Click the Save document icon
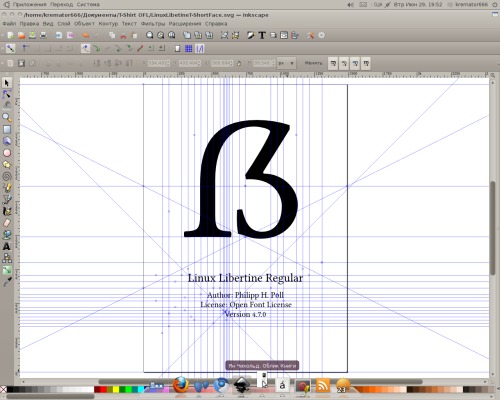This screenshot has width=500, height=400. (32, 35)
